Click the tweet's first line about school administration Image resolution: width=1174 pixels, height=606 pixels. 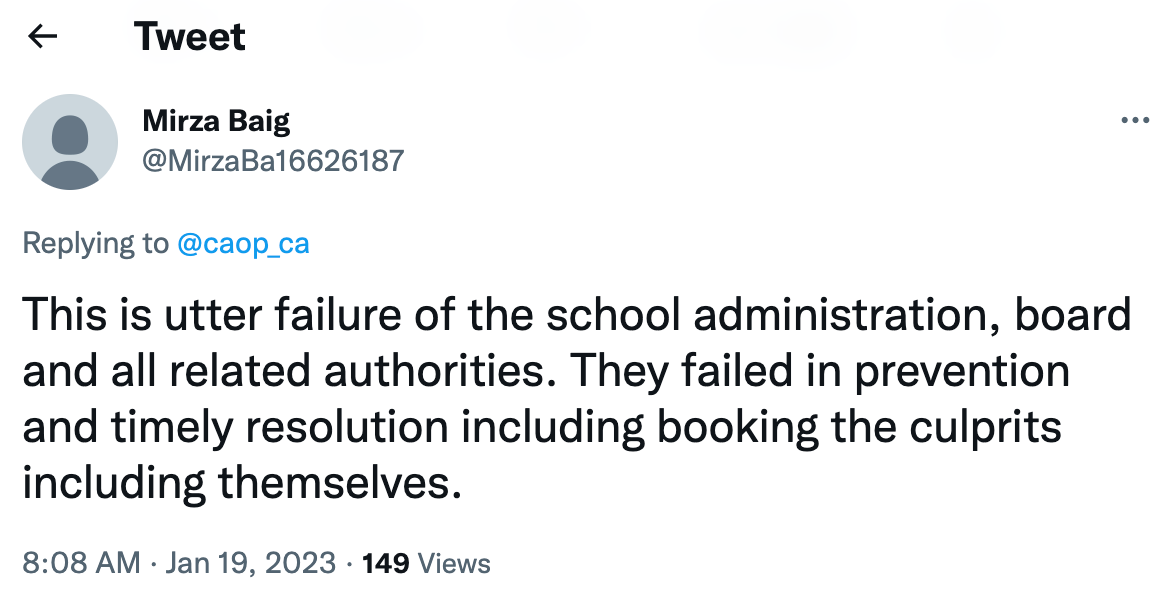(575, 315)
